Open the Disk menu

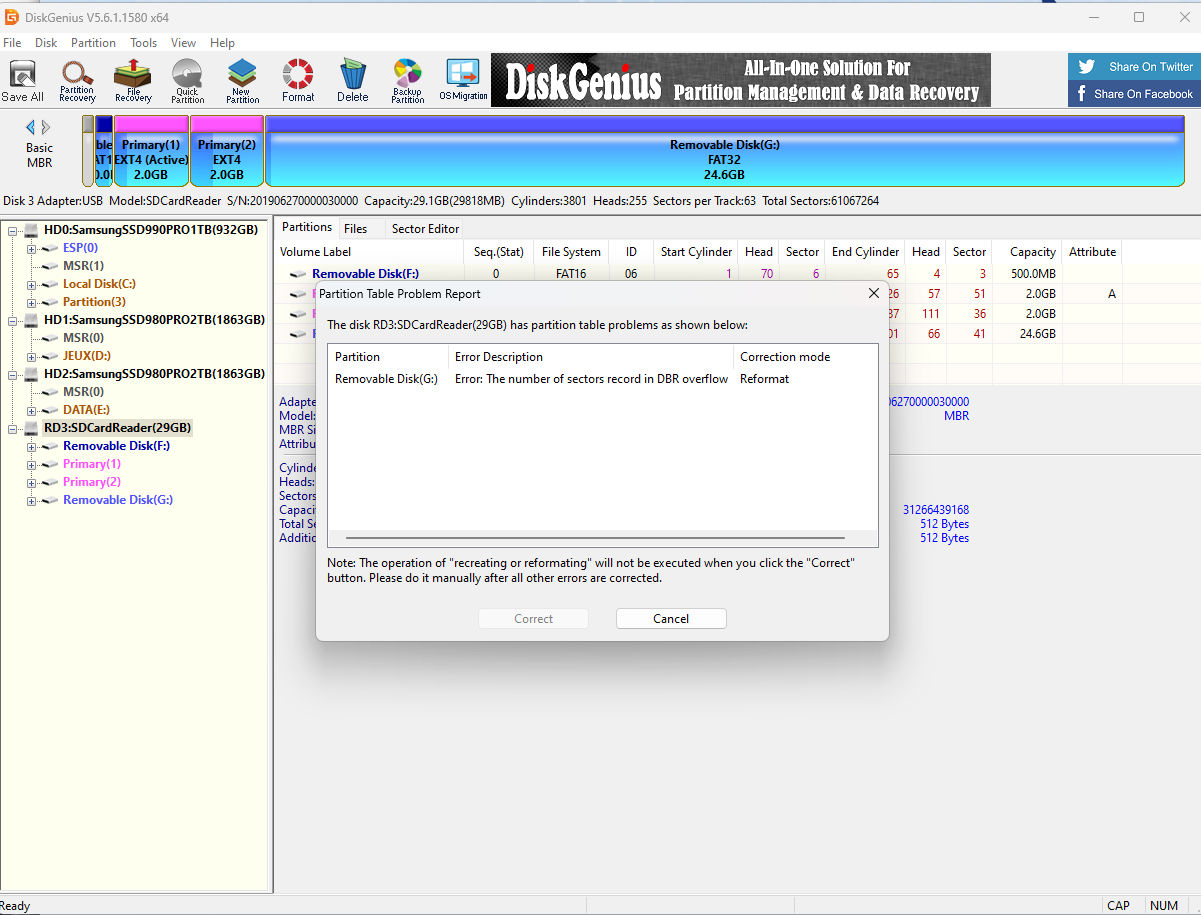click(x=46, y=43)
